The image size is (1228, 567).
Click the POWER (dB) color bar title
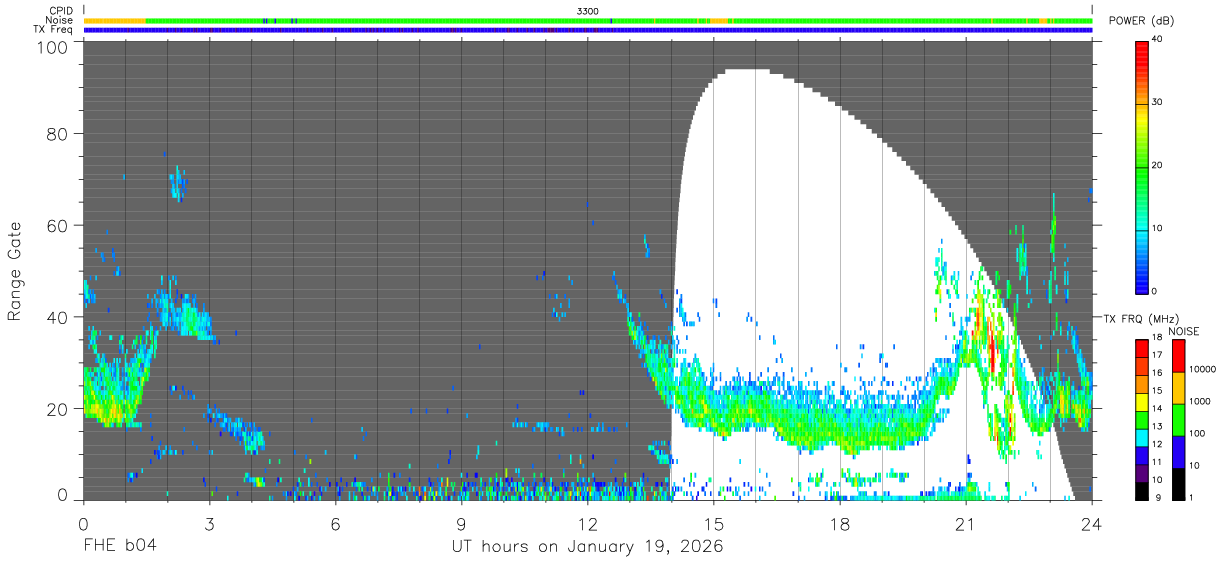pyautogui.click(x=1141, y=20)
